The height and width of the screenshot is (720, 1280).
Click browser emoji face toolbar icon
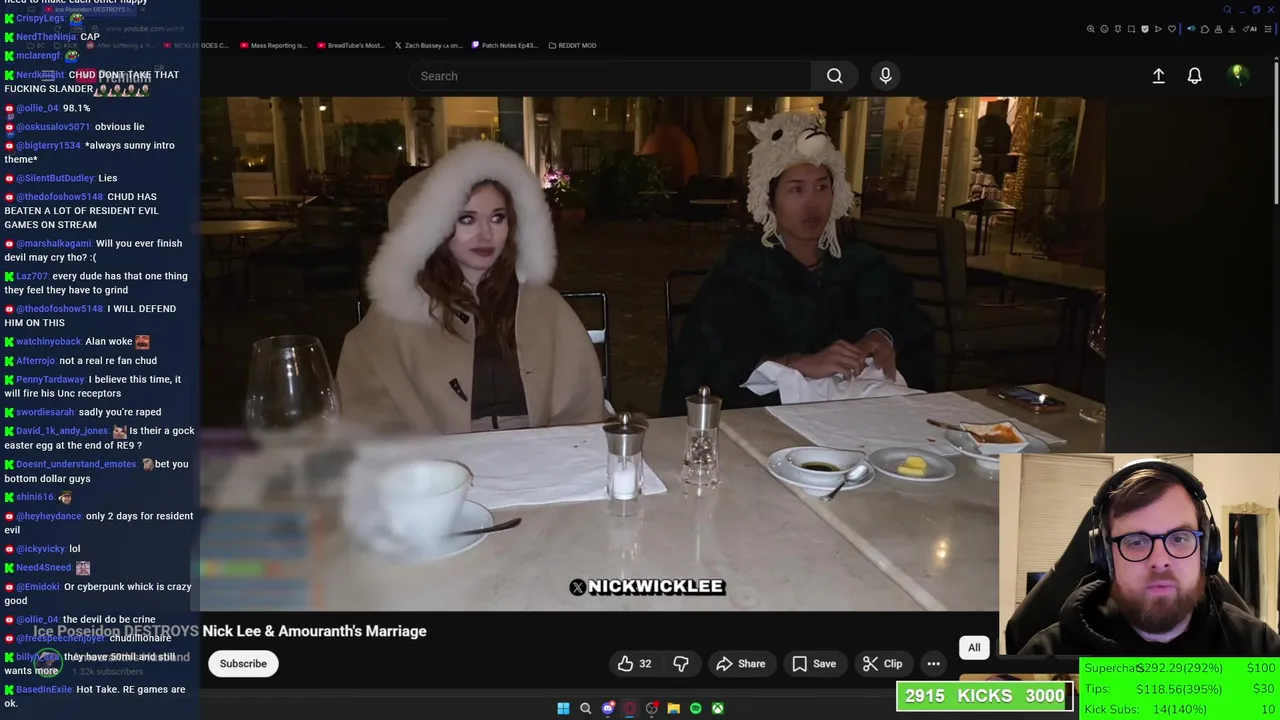point(1105,29)
